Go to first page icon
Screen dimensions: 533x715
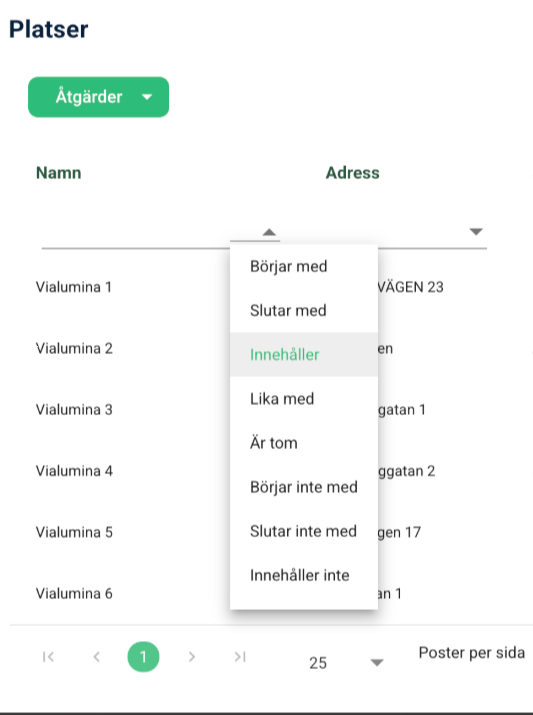click(48, 657)
